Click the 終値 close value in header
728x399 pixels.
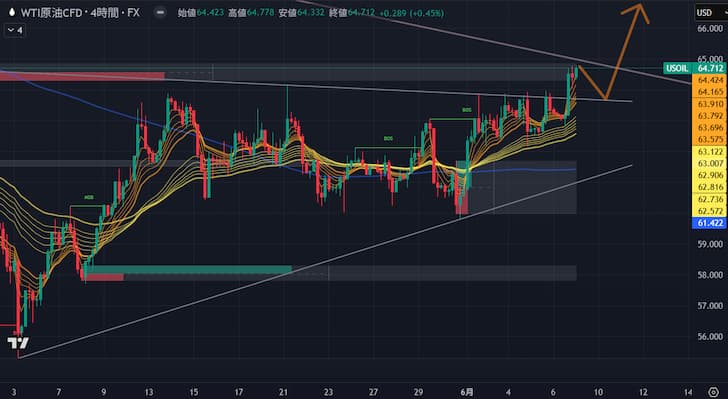[x=363, y=13]
